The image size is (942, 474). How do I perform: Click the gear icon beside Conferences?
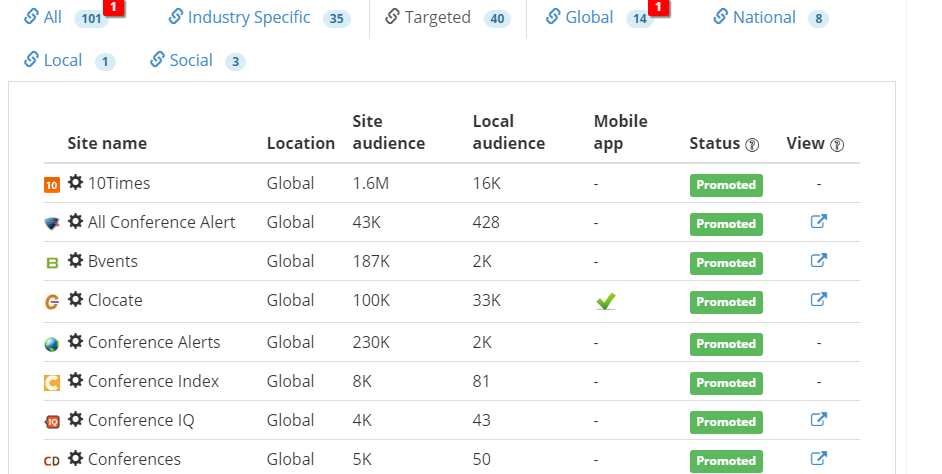pyautogui.click(x=75, y=458)
